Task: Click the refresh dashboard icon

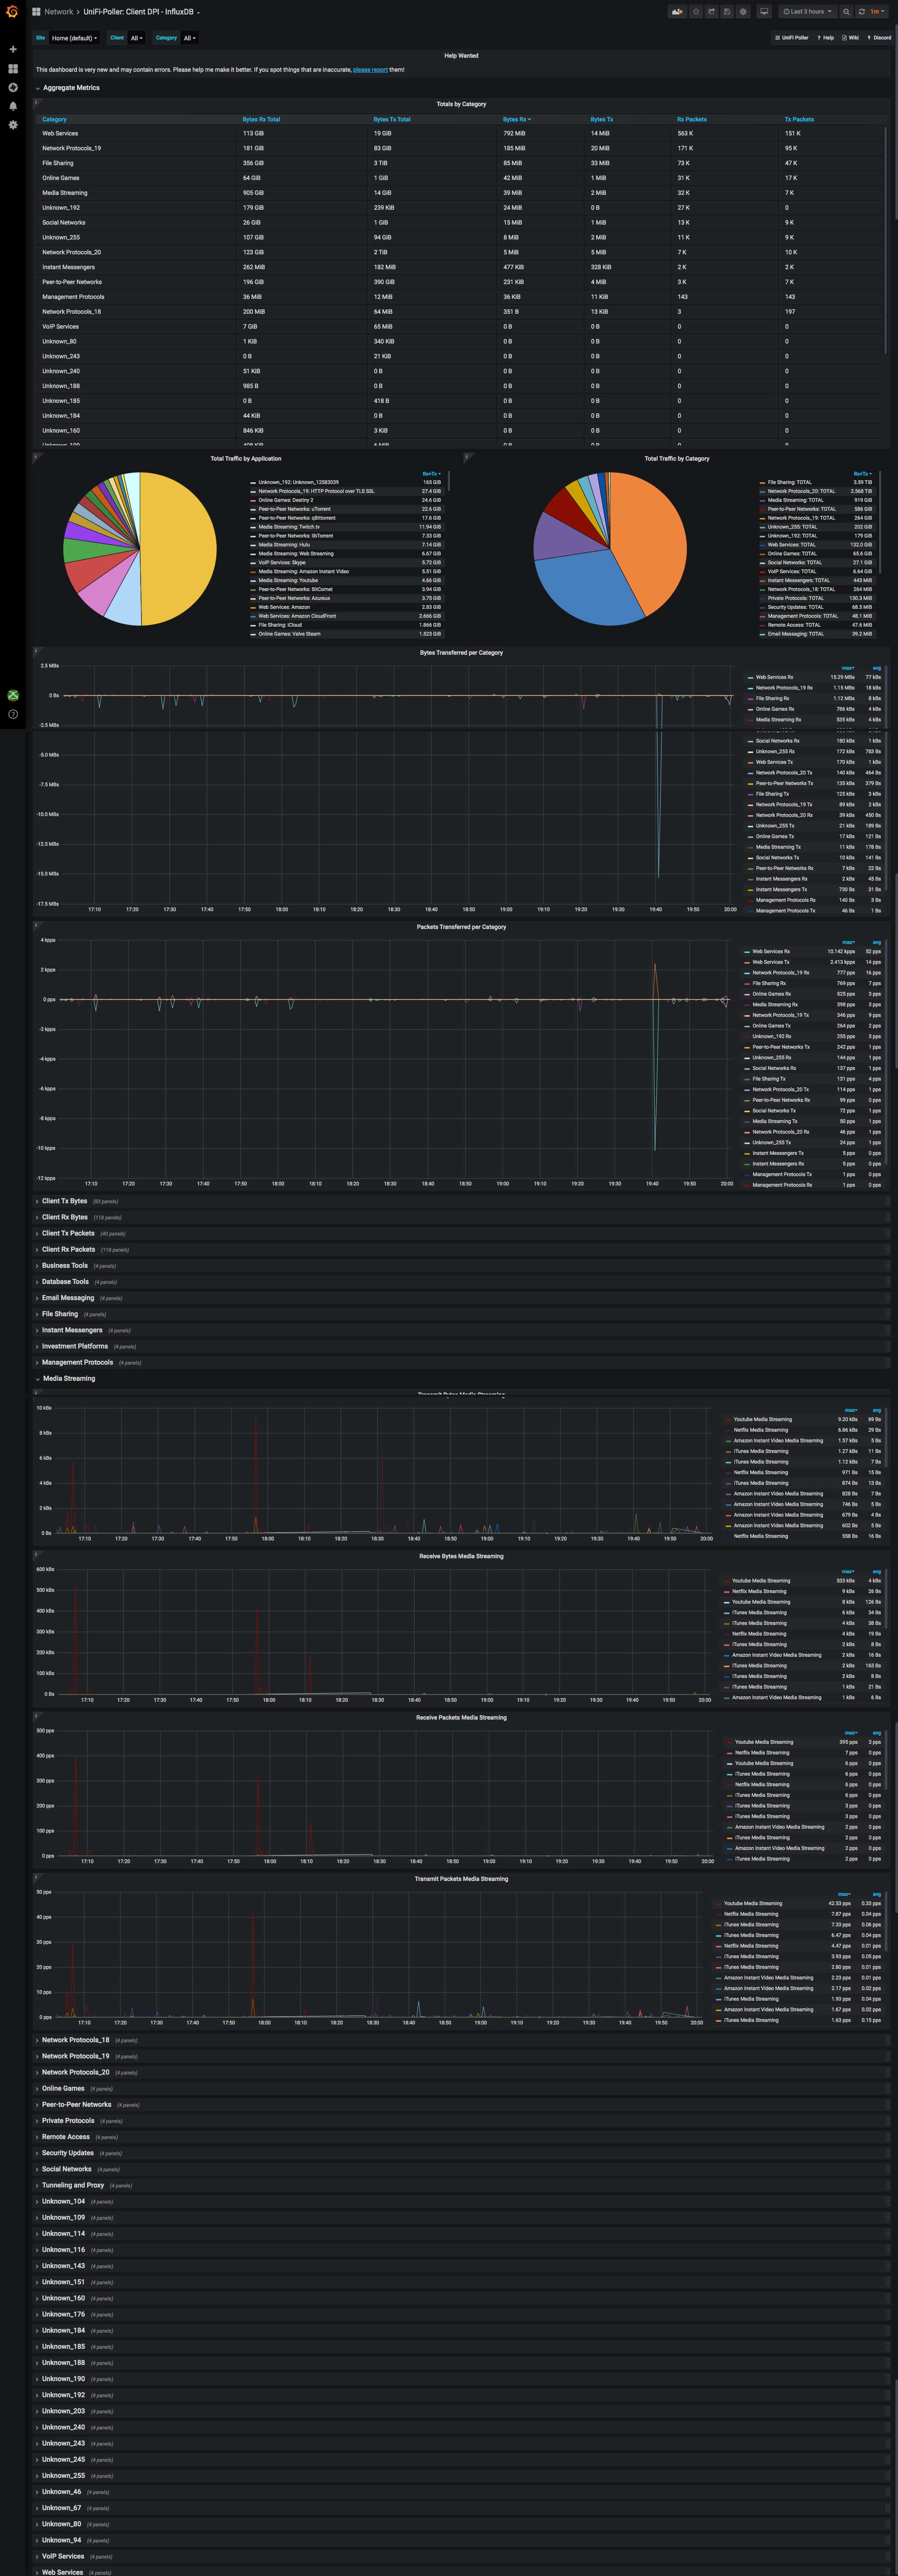Action: click(861, 12)
